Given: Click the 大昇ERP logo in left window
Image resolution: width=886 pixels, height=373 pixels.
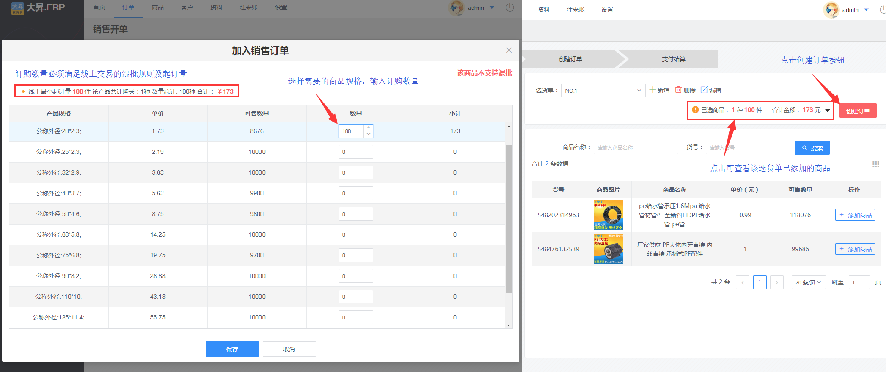Looking at the screenshot, I should pos(39,8).
